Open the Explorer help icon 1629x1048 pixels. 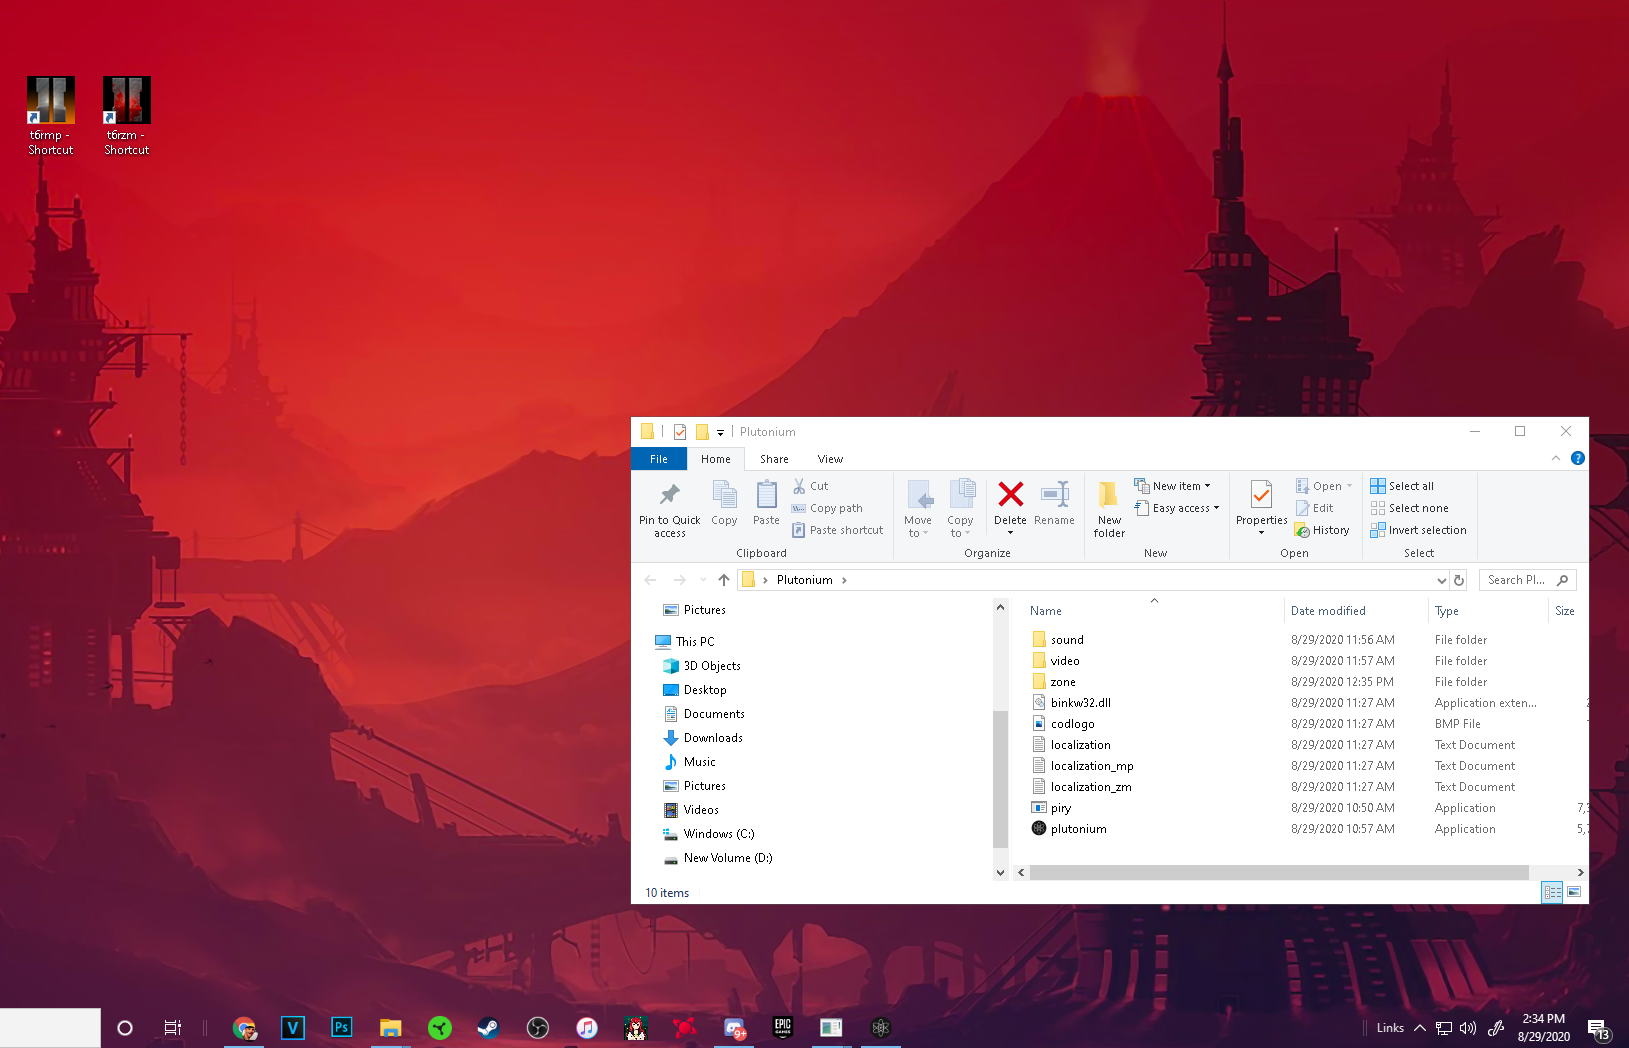(x=1578, y=458)
